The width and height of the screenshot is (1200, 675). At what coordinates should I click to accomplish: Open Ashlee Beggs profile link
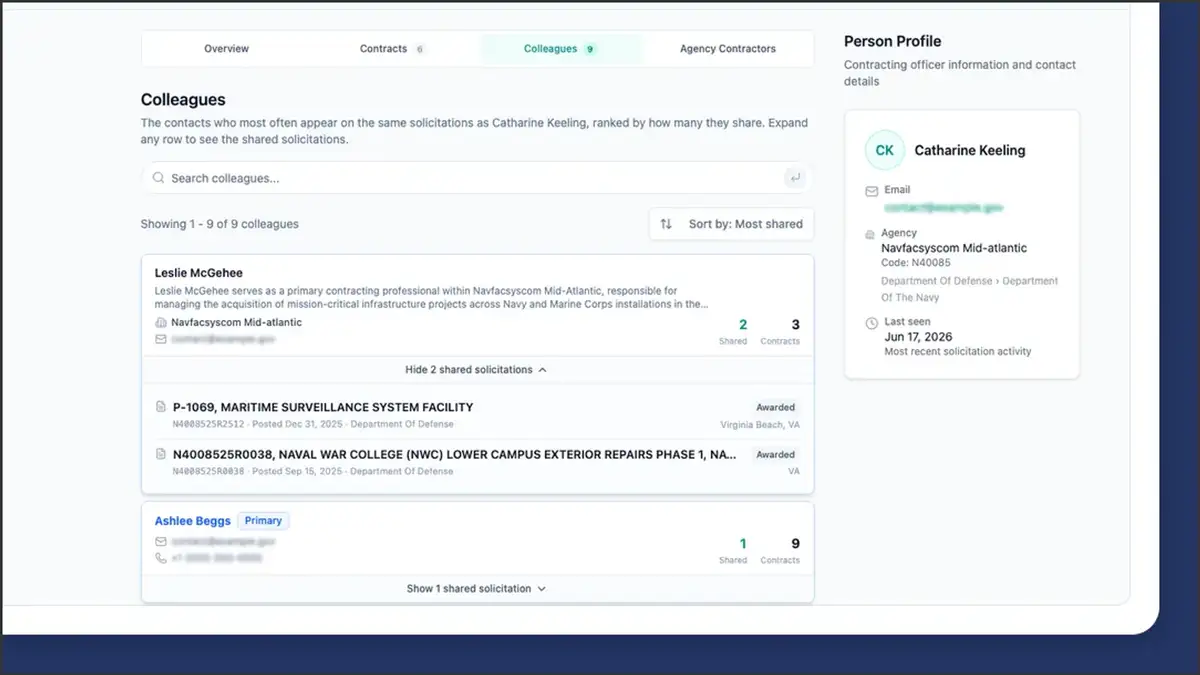click(192, 521)
